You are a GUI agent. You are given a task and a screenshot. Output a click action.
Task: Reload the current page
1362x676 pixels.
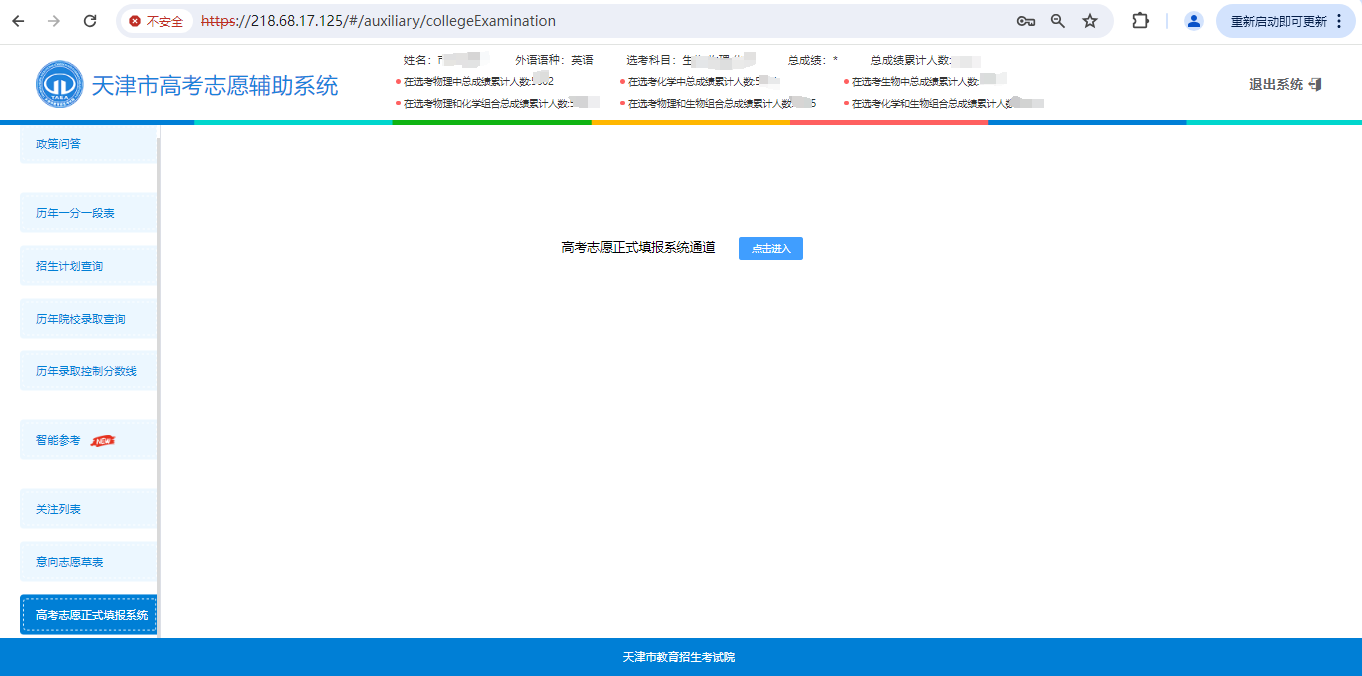point(90,21)
